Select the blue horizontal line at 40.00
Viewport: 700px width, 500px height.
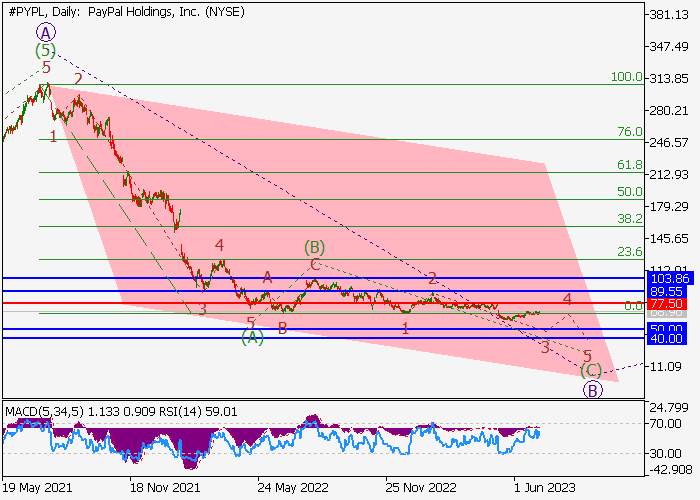324,338
